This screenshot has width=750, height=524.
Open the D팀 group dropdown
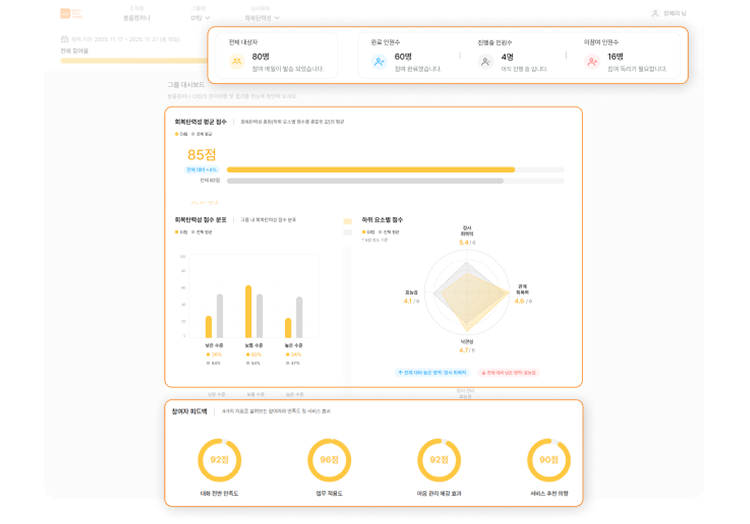[x=200, y=18]
